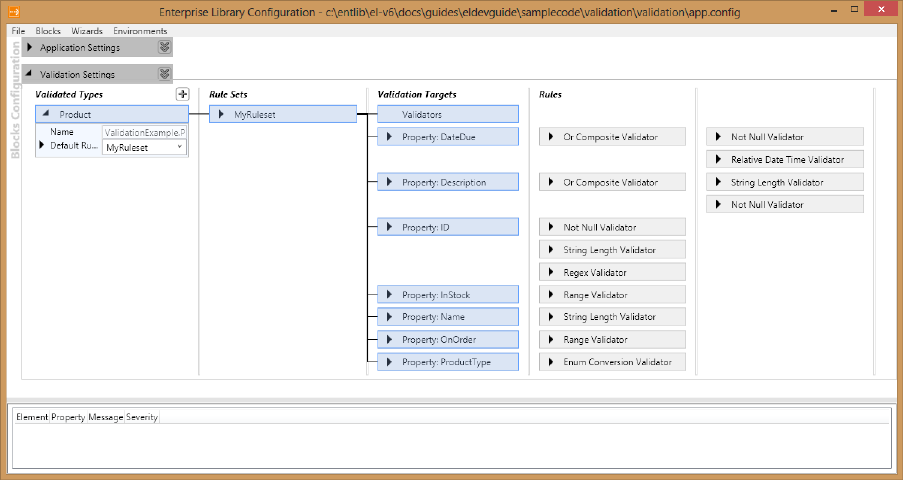This screenshot has height=480, width=903.
Task: Collapse the Validation Settings section arrow
Action: (30, 75)
